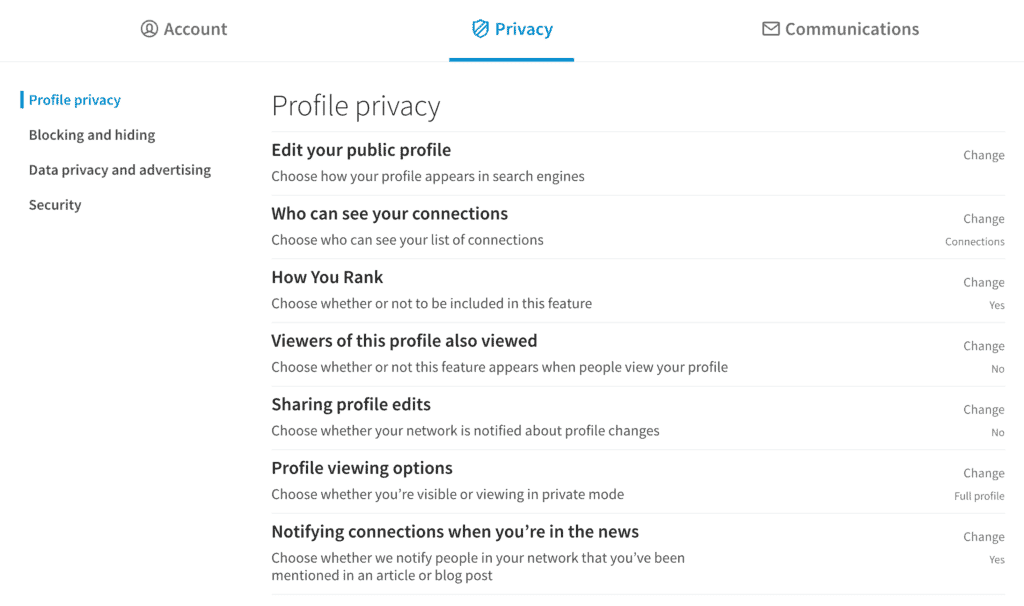Change your profile viewing options
Viewport: 1024px width, 606px height.
point(983,472)
